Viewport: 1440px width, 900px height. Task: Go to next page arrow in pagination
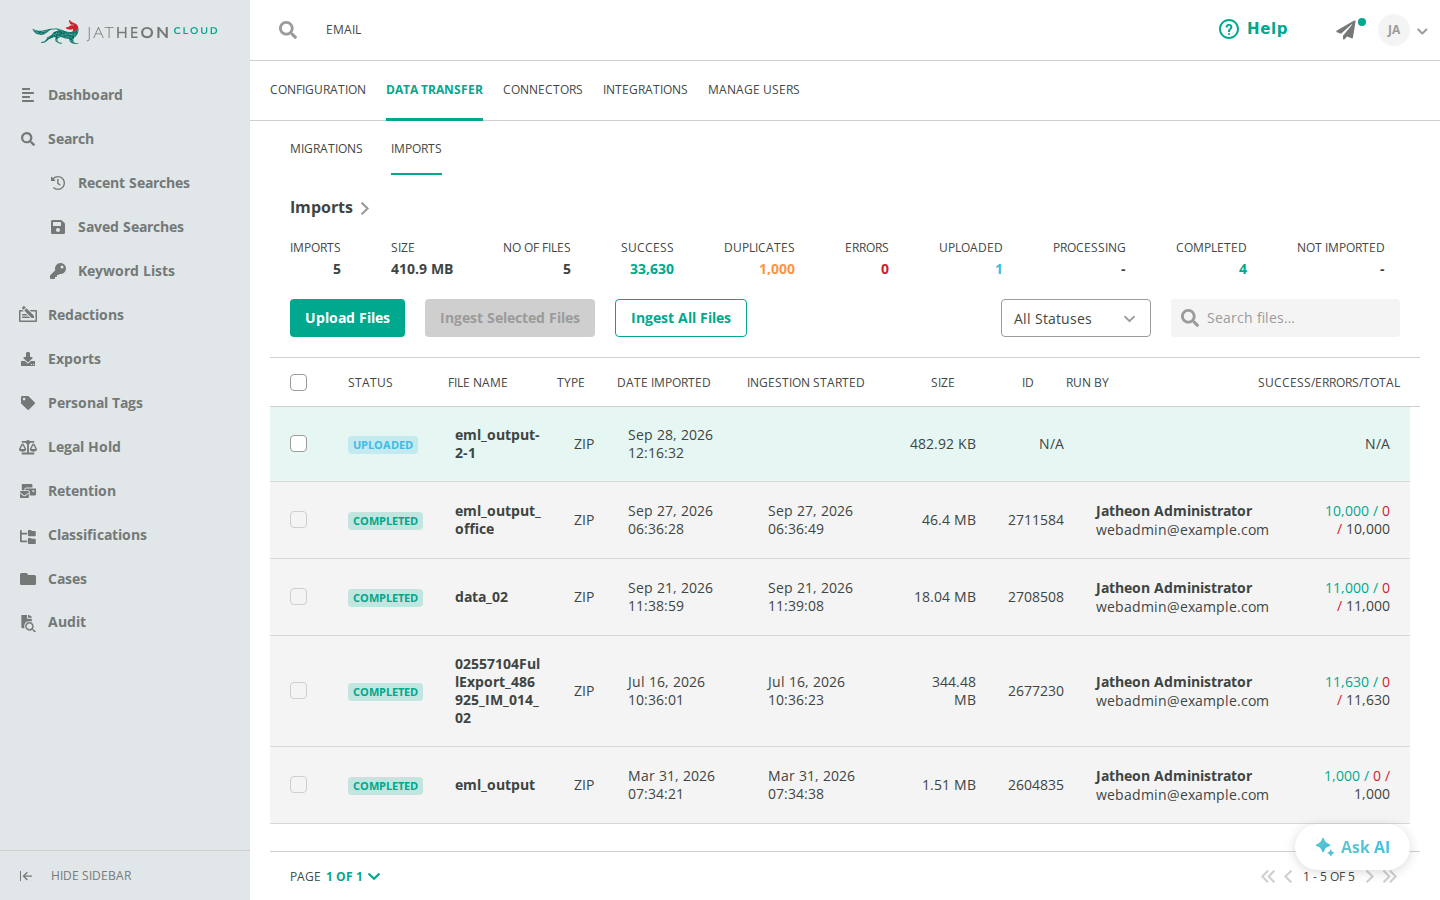click(1370, 876)
